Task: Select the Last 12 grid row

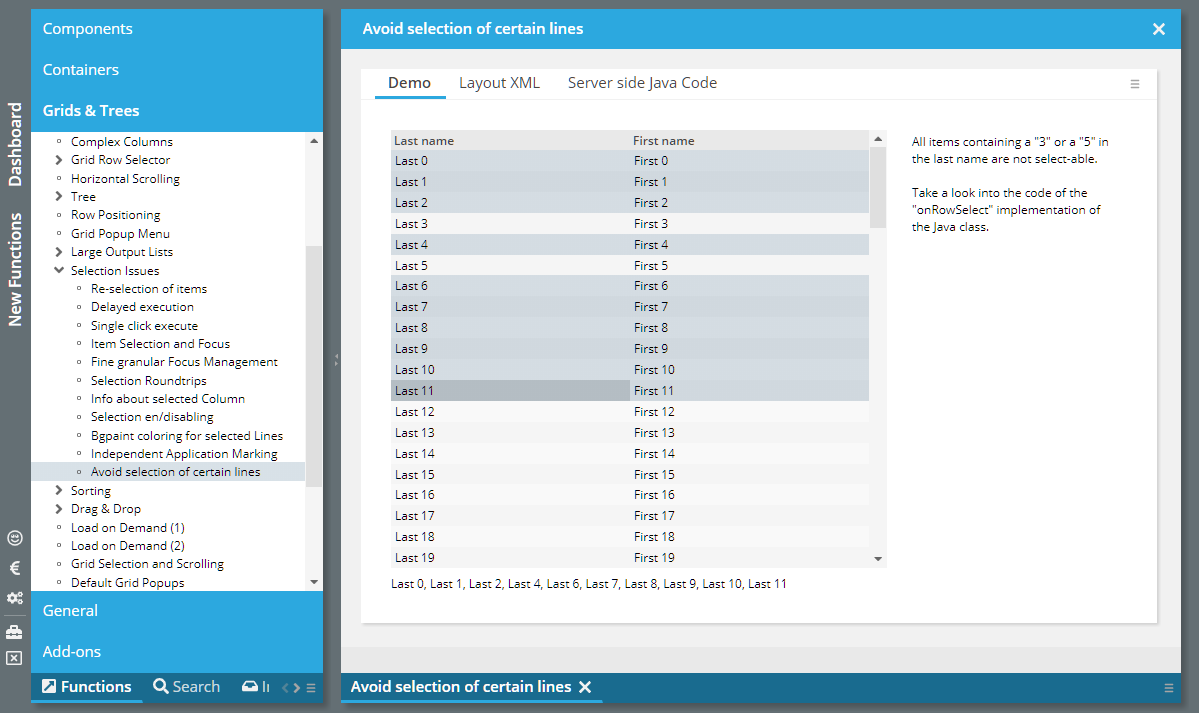Action: point(510,412)
